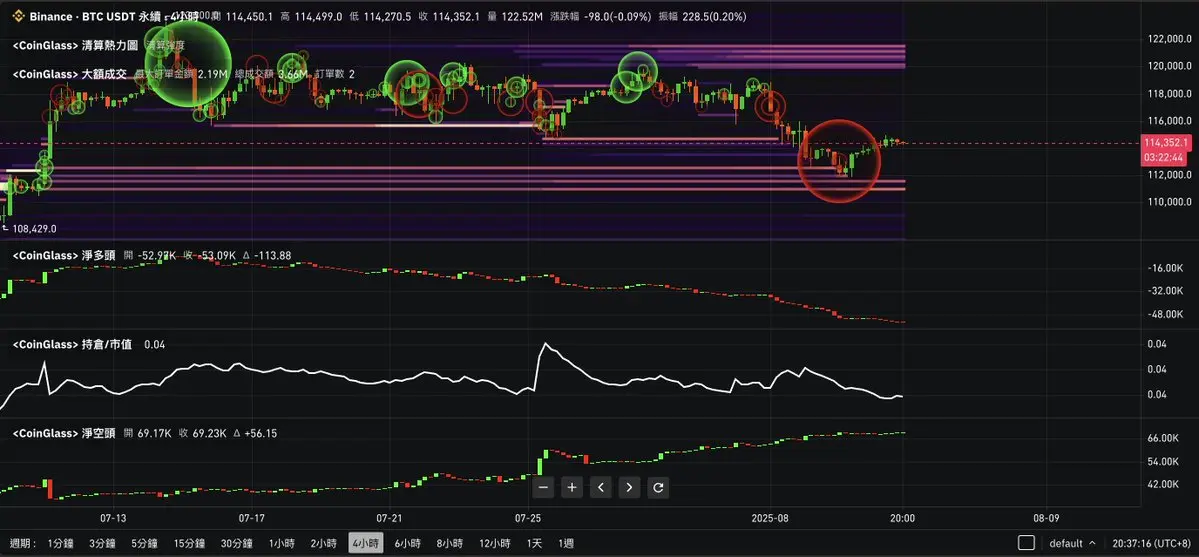1199x557 pixels.
Task: Switch to 1週 timeframe
Action: coord(566,543)
